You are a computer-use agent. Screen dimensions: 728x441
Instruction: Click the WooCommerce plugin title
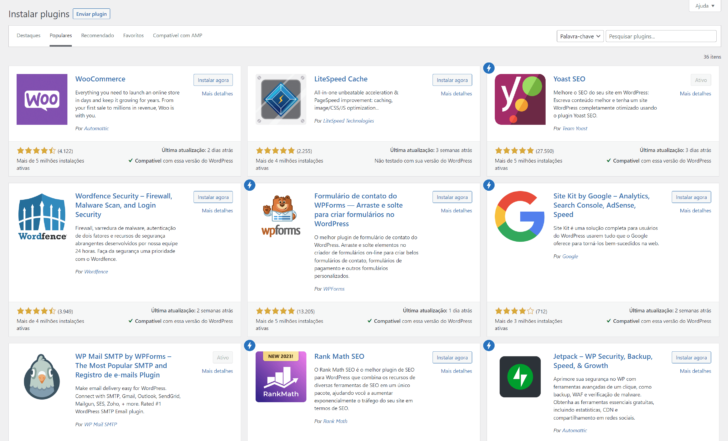pos(100,79)
